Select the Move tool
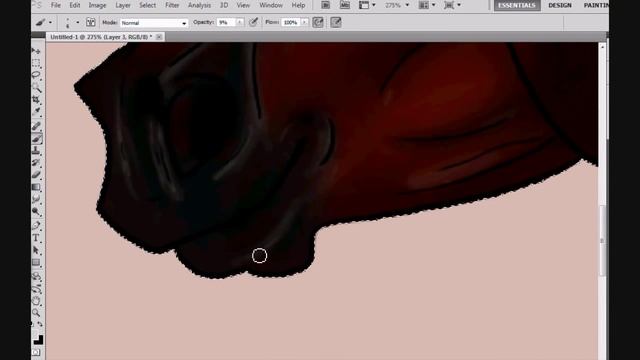The image size is (640, 360). 36,51
